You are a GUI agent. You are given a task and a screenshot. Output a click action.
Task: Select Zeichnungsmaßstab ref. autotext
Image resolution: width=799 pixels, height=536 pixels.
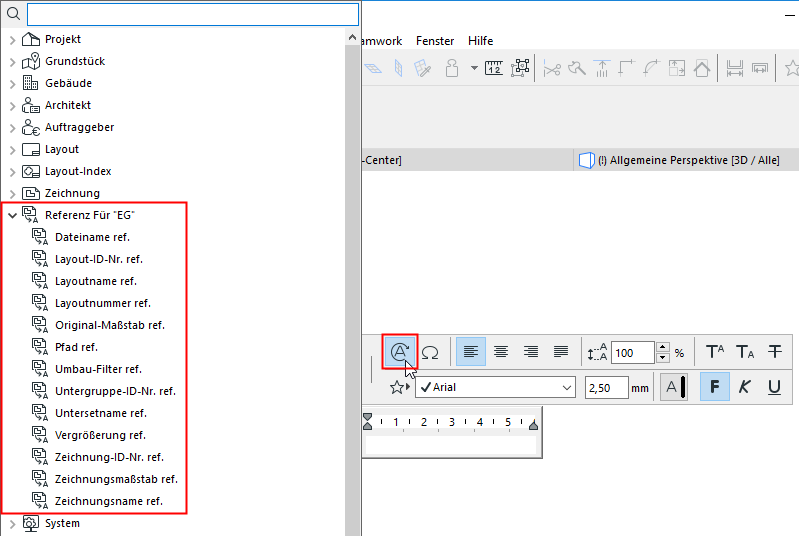tap(116, 479)
